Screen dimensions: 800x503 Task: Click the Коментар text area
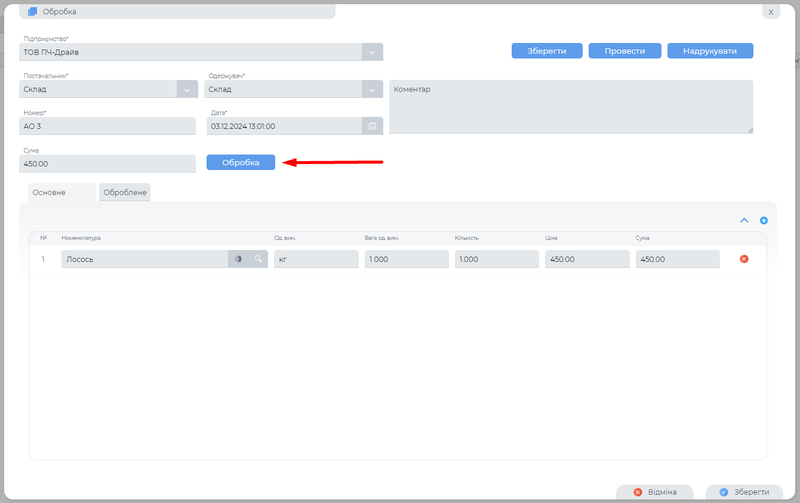(570, 106)
